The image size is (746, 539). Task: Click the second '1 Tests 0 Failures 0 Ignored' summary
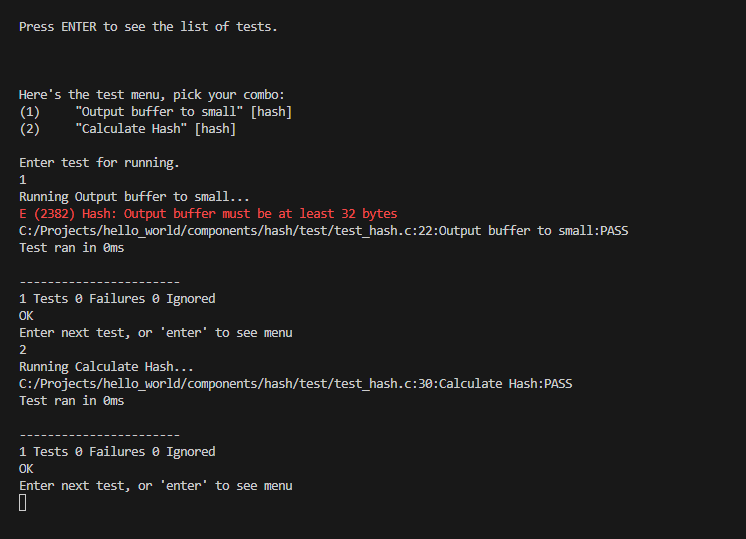click(x=117, y=452)
